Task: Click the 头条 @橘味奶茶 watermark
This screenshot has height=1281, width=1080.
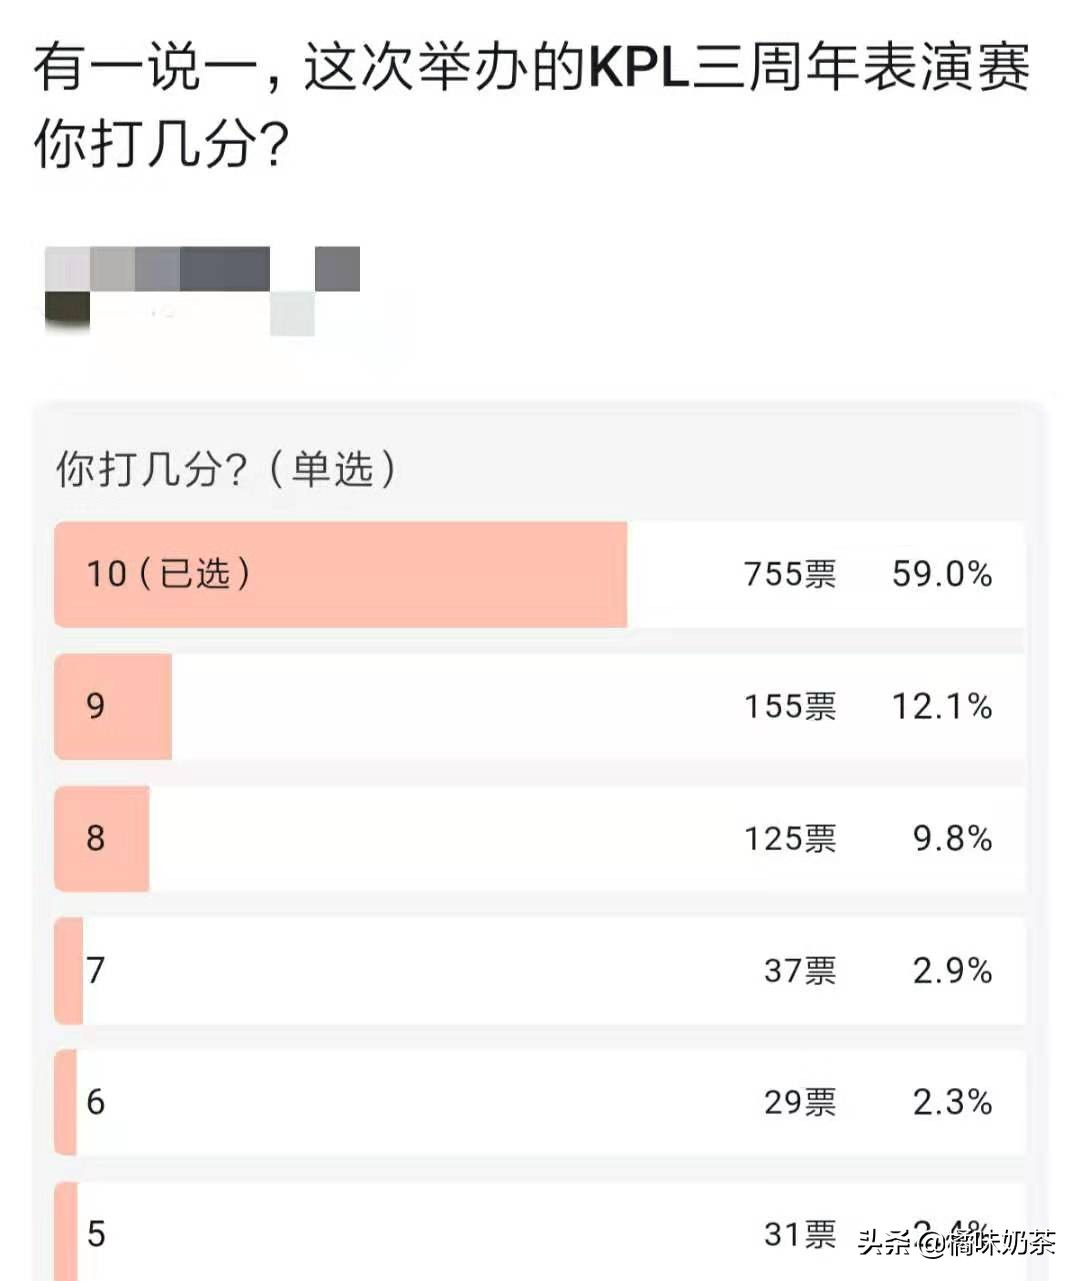Action: point(956,1243)
